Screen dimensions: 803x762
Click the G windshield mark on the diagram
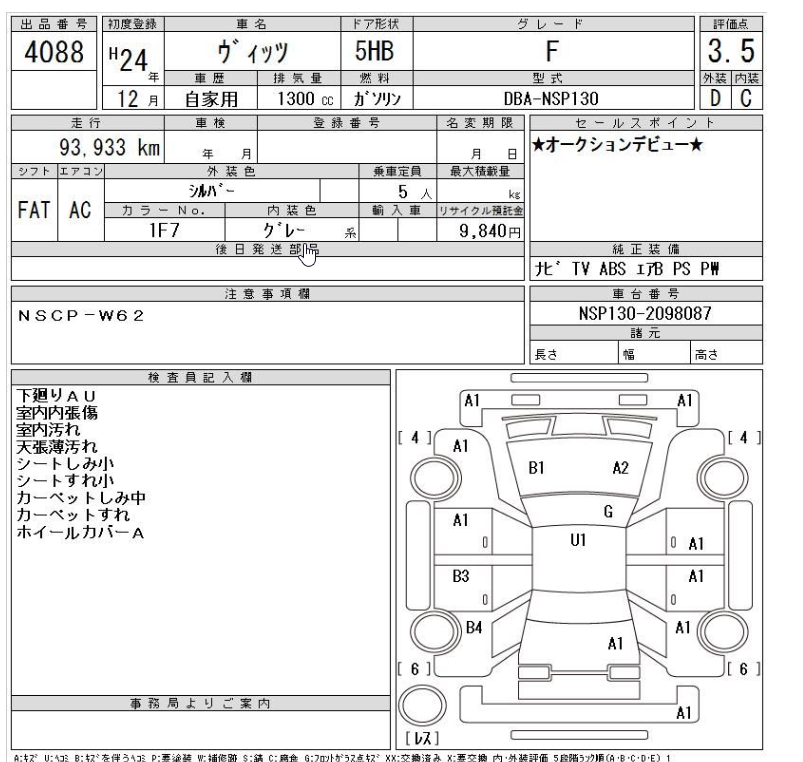pyautogui.click(x=607, y=511)
